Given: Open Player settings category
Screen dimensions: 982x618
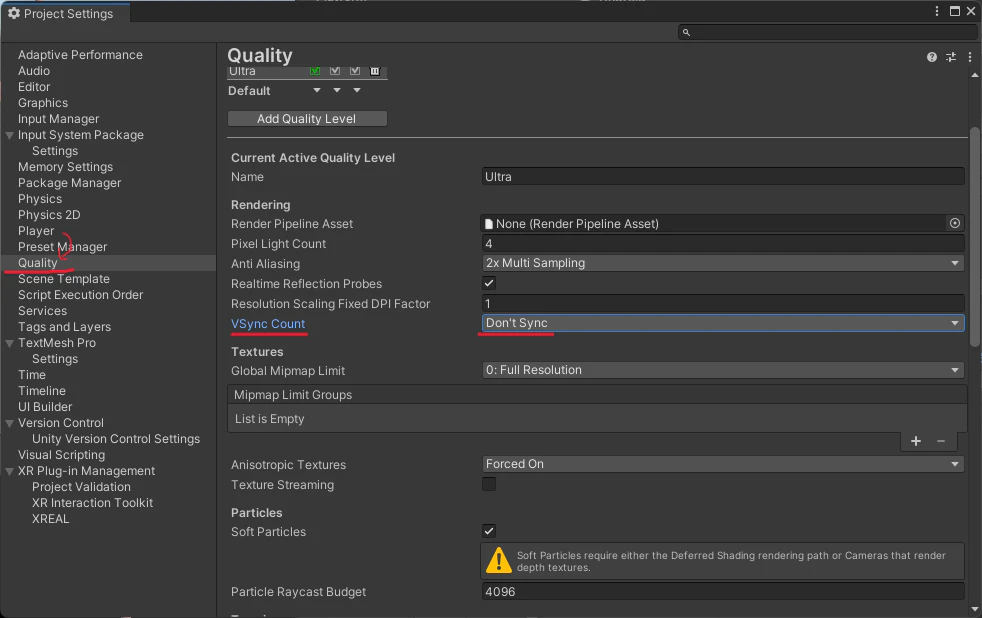Looking at the screenshot, I should (36, 231).
